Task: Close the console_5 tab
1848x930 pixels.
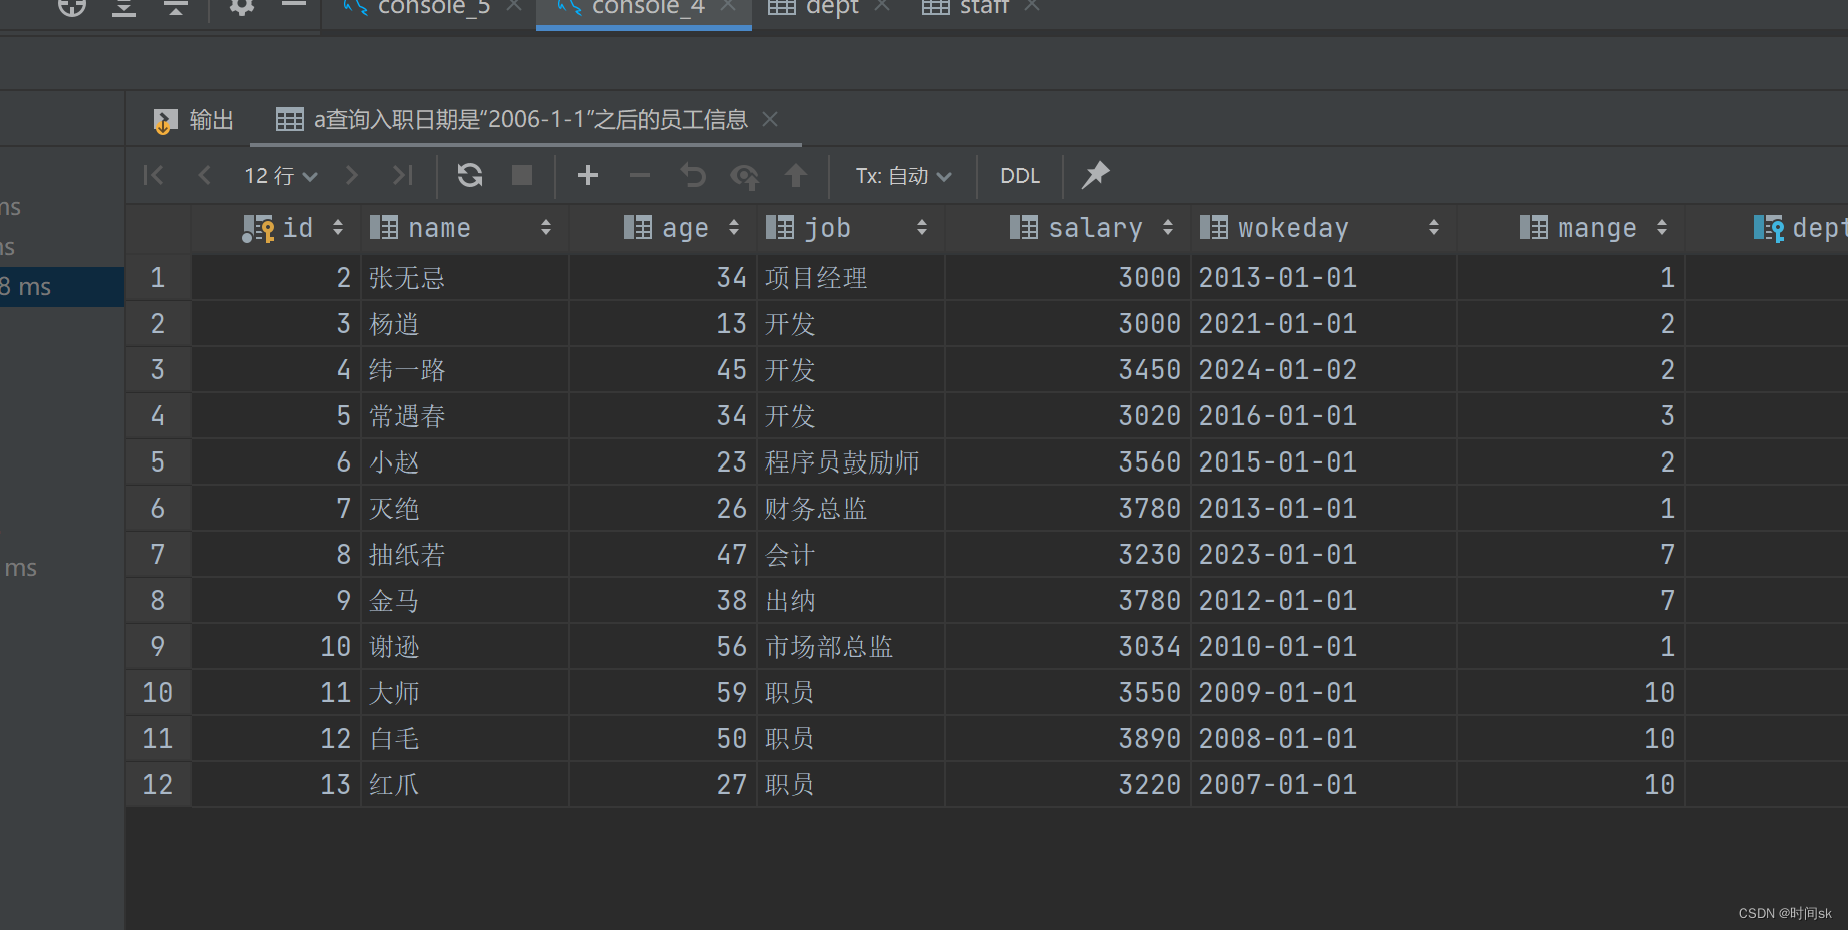Action: pyautogui.click(x=514, y=6)
